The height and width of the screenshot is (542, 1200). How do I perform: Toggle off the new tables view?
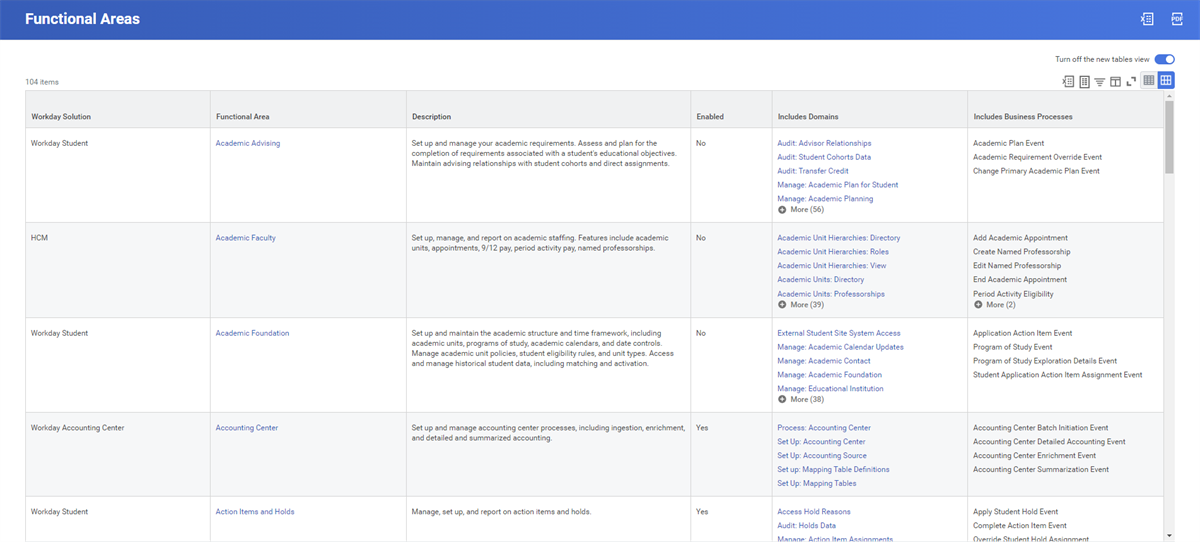point(1164,60)
